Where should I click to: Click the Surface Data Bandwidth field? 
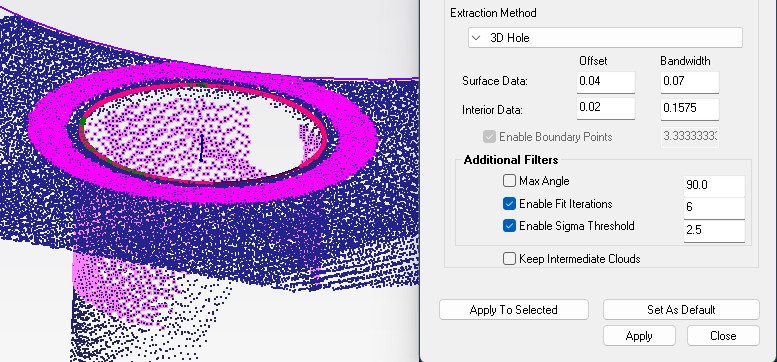pyautogui.click(x=689, y=82)
